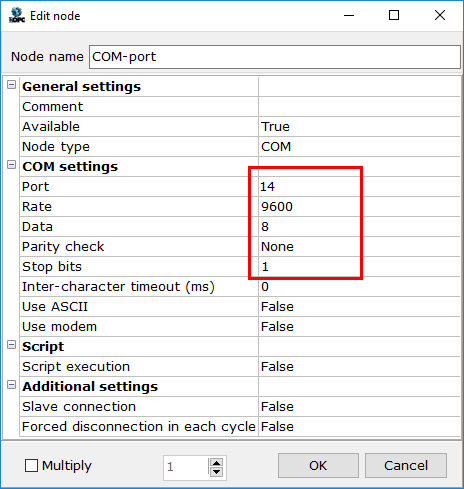Image resolution: width=464 pixels, height=489 pixels.
Task: Collapse the General settings group
Action: click(x=11, y=85)
